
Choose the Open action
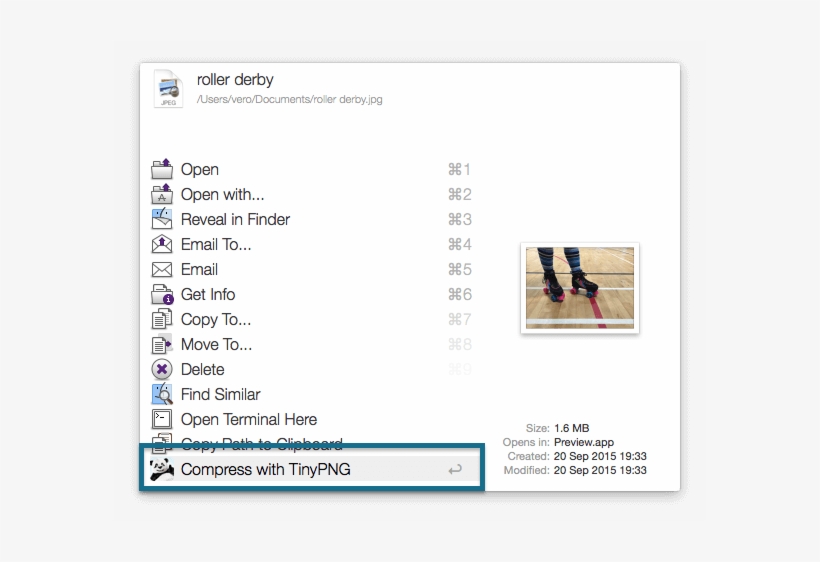312,169
